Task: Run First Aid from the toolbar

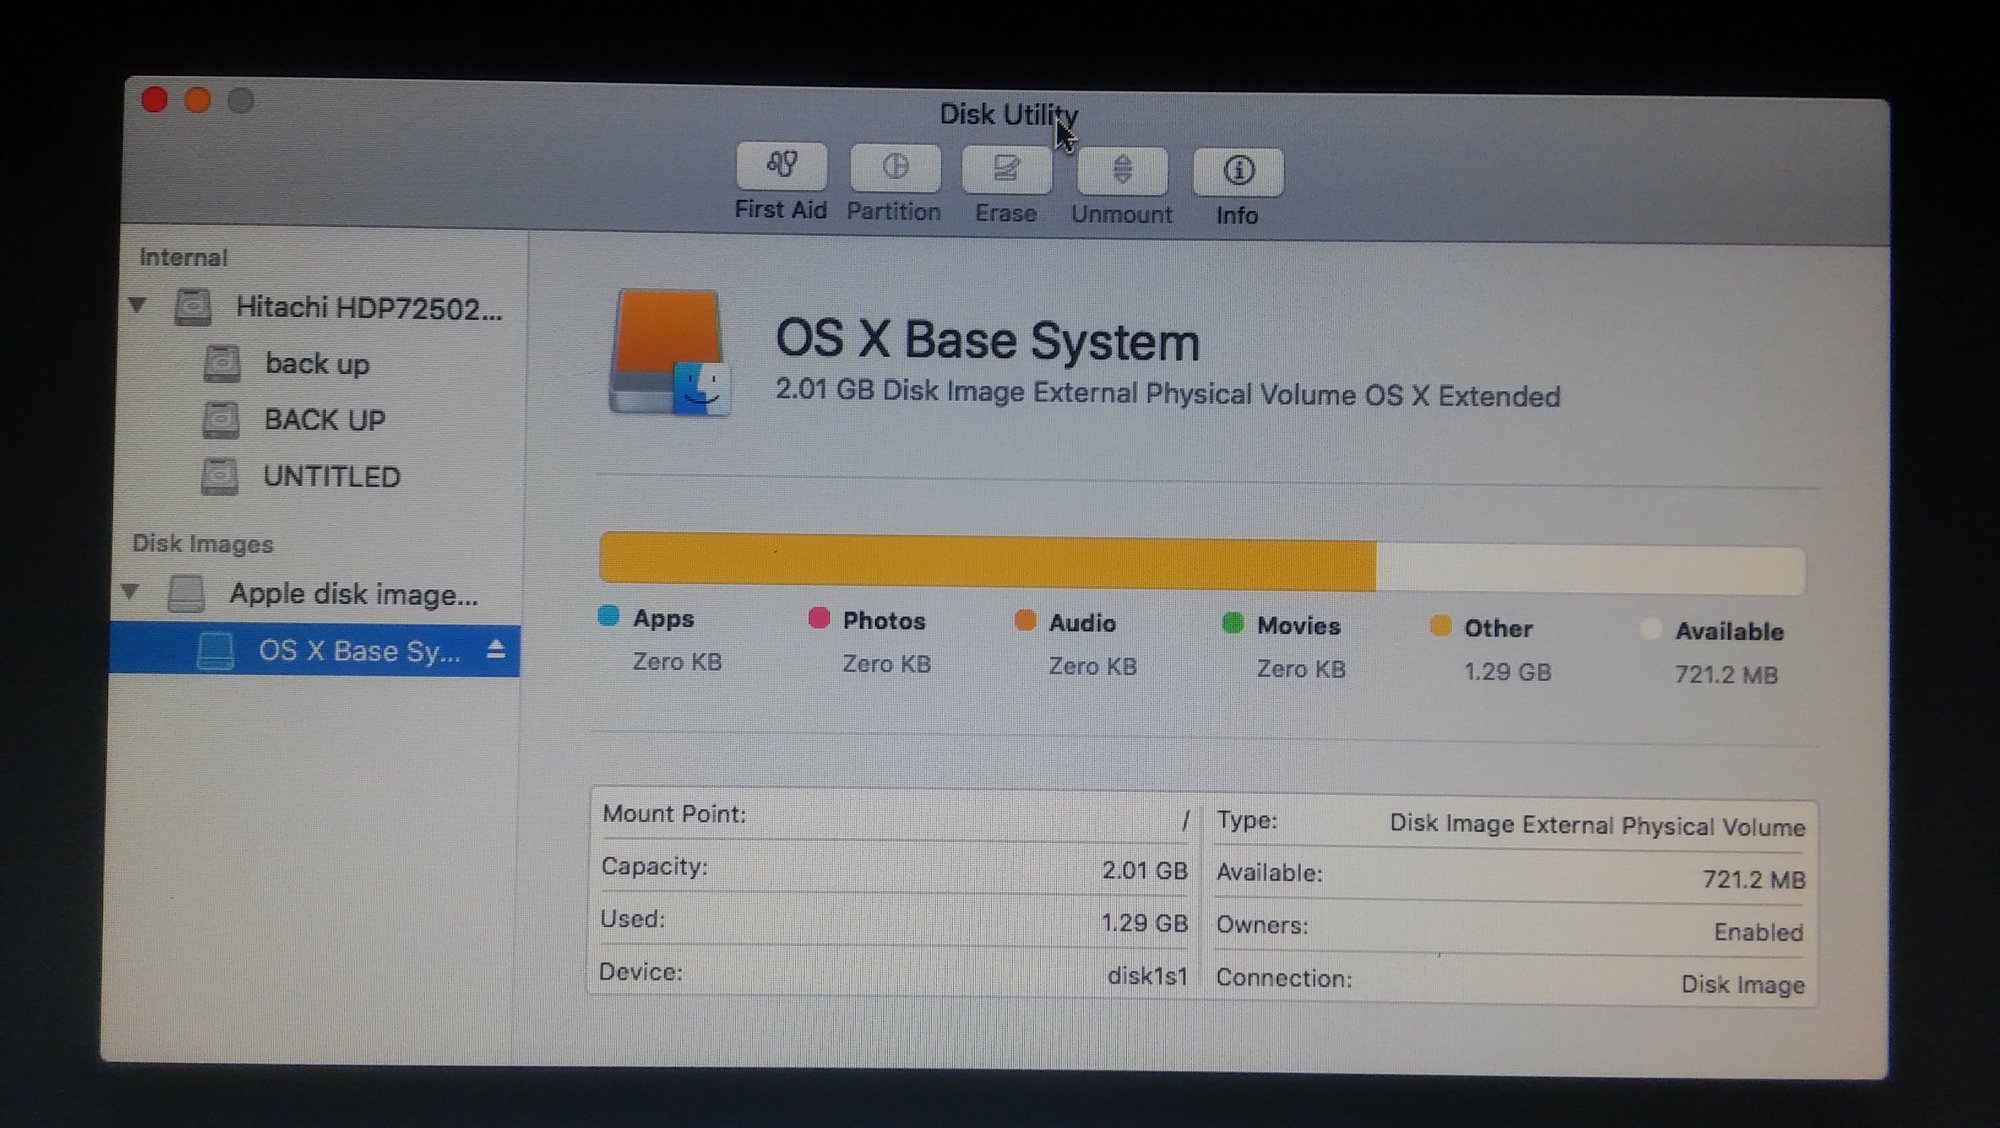Action: coord(781,167)
